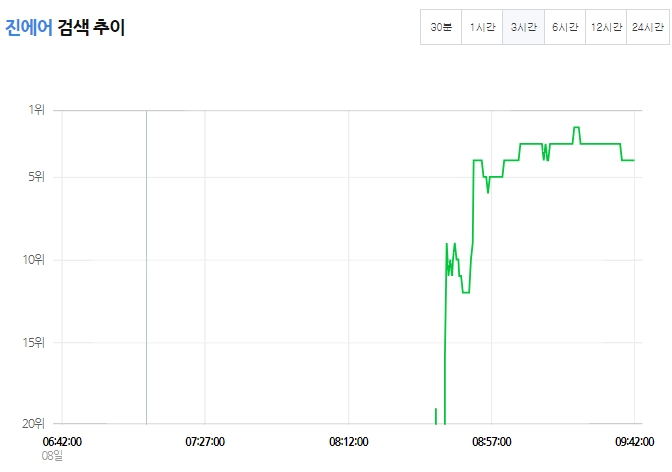The image size is (672, 472).
Task: Select the 10위 rank label
Action: point(33,260)
